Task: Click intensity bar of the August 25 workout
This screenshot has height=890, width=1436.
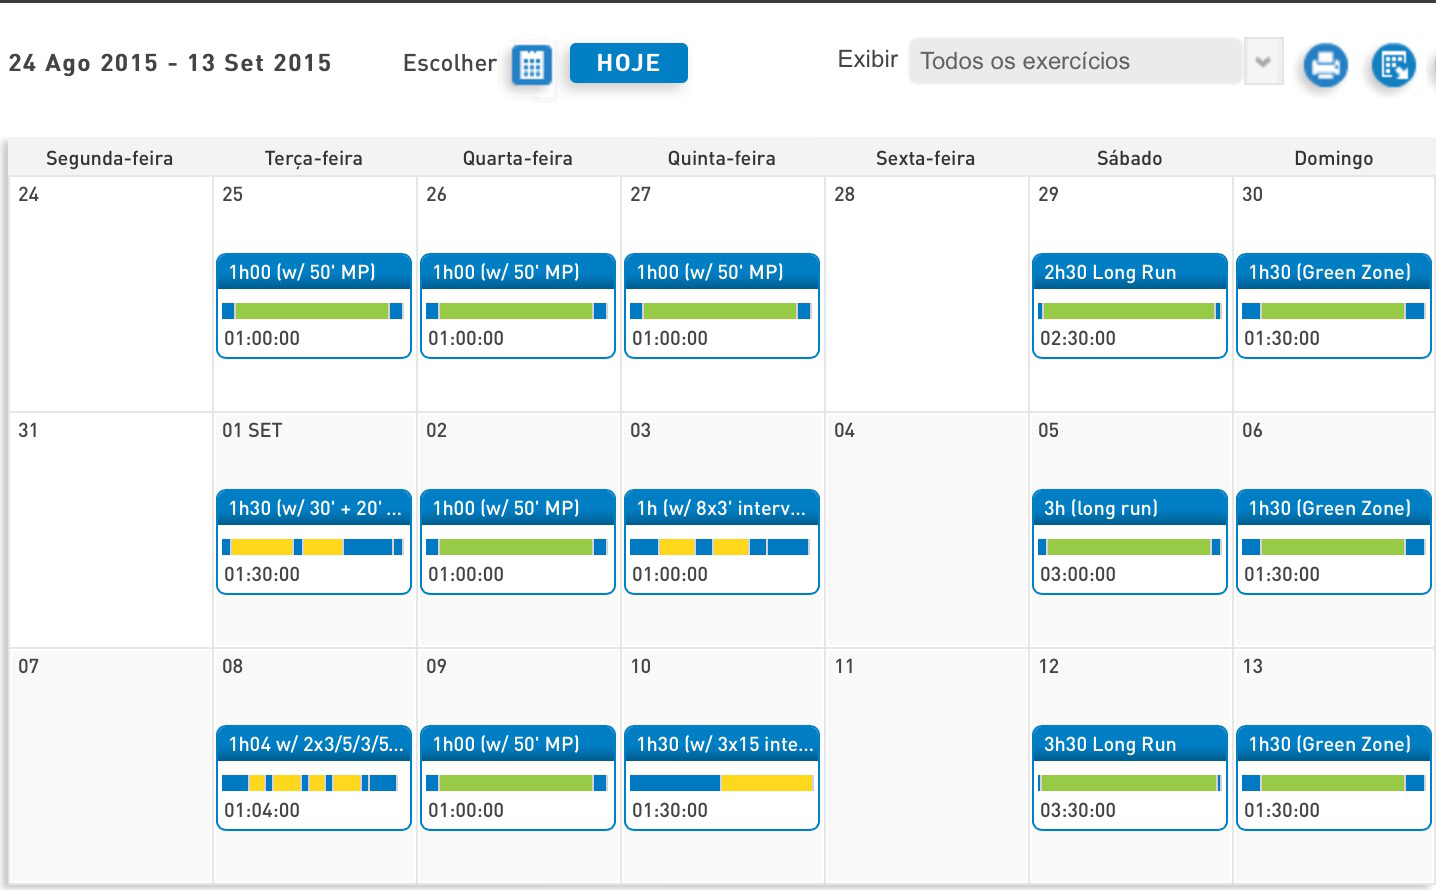Action: click(312, 311)
